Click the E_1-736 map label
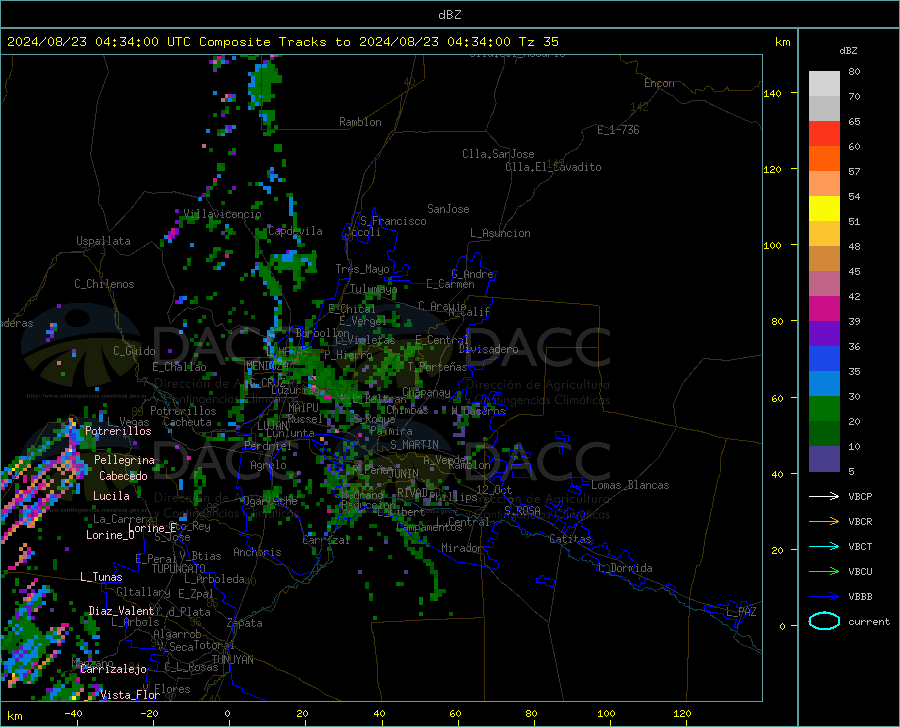Viewport: 900px width, 727px height. click(618, 130)
